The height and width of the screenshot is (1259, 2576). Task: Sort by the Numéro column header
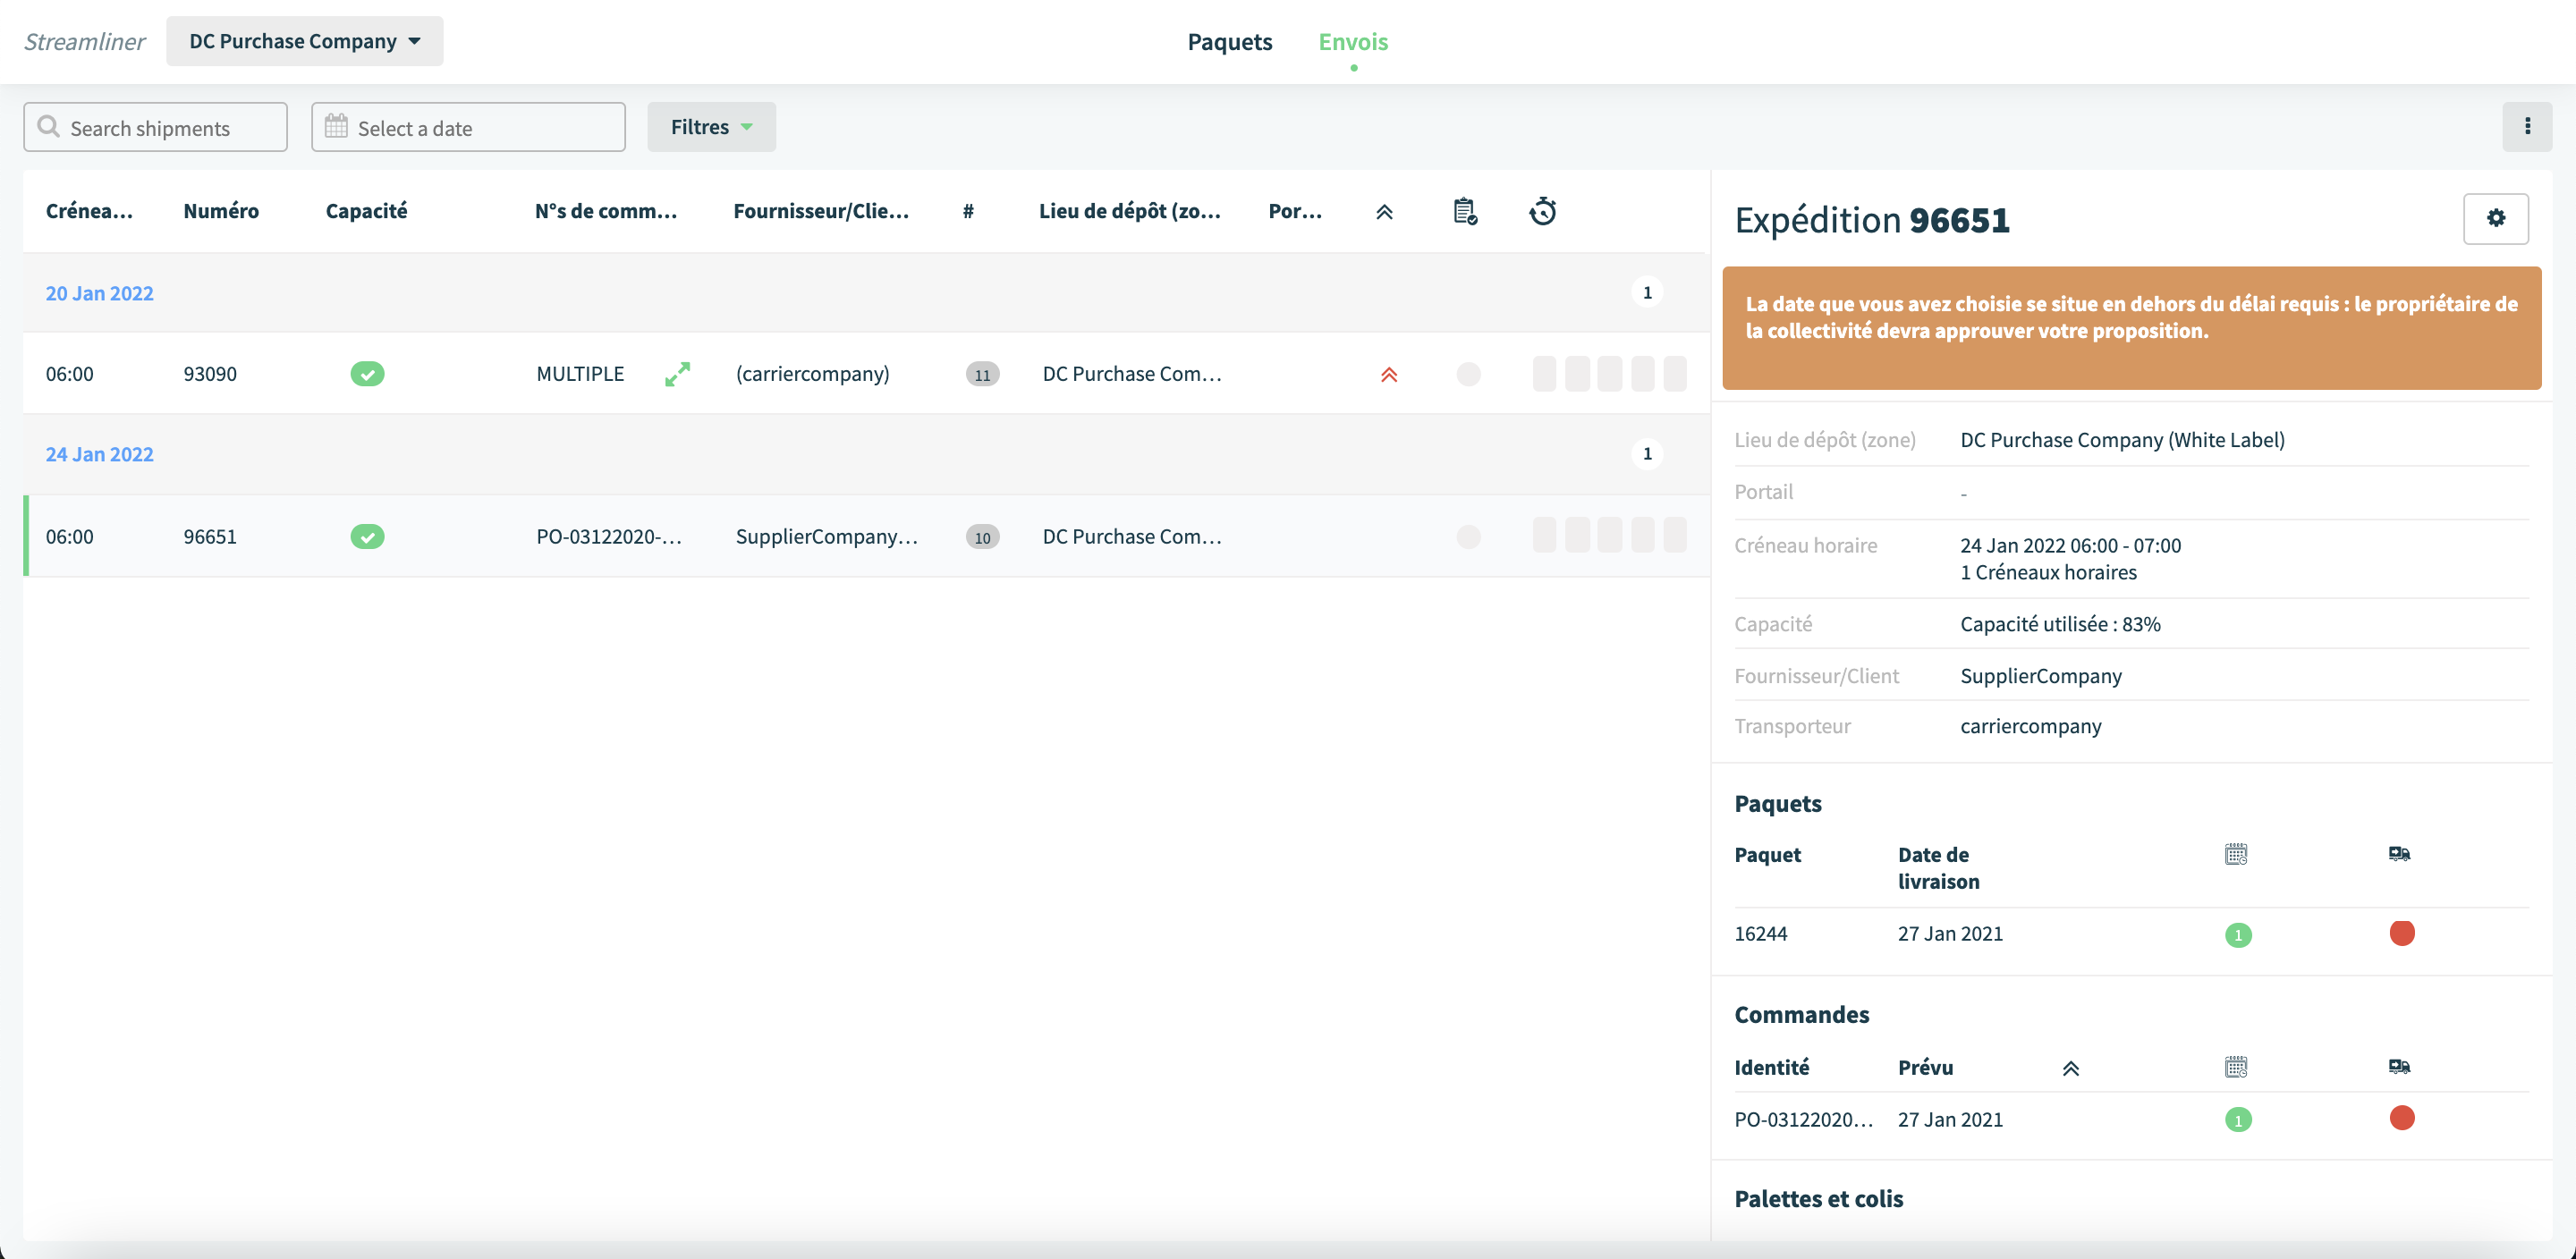click(x=221, y=211)
